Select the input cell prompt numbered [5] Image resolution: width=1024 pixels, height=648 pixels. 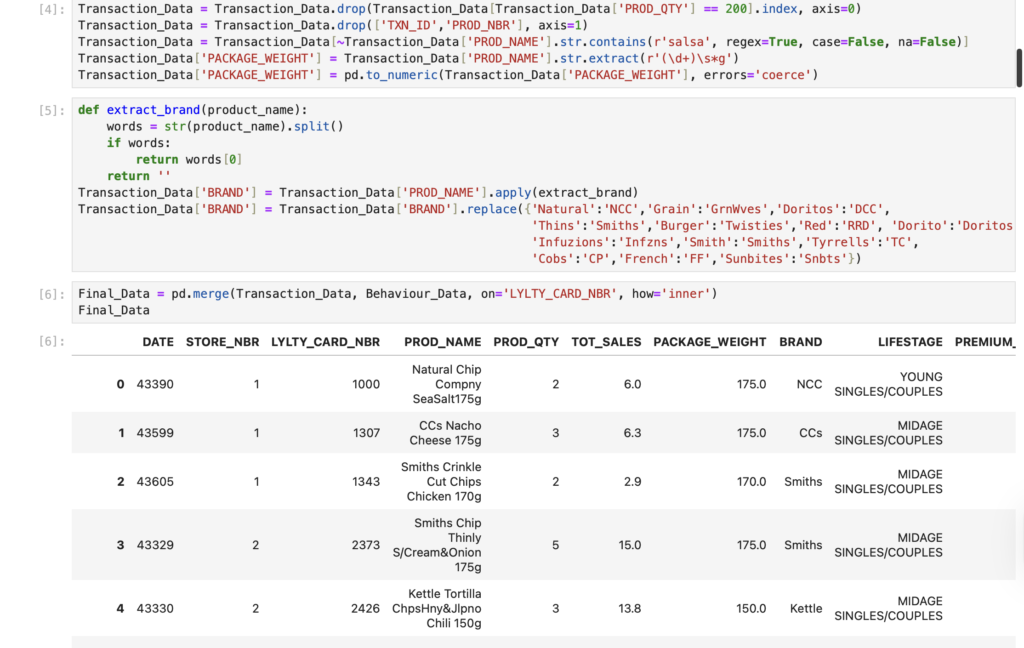coord(51,110)
